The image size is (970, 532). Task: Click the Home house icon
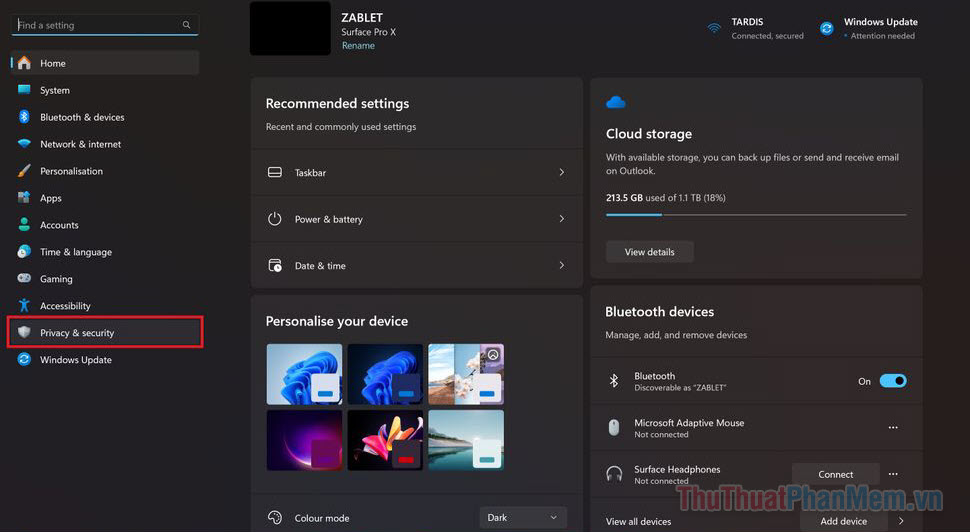[24, 63]
